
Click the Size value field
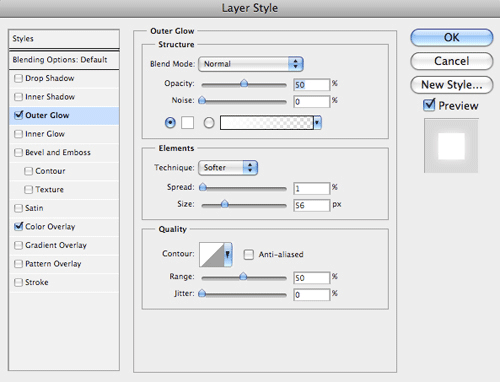tap(311, 205)
